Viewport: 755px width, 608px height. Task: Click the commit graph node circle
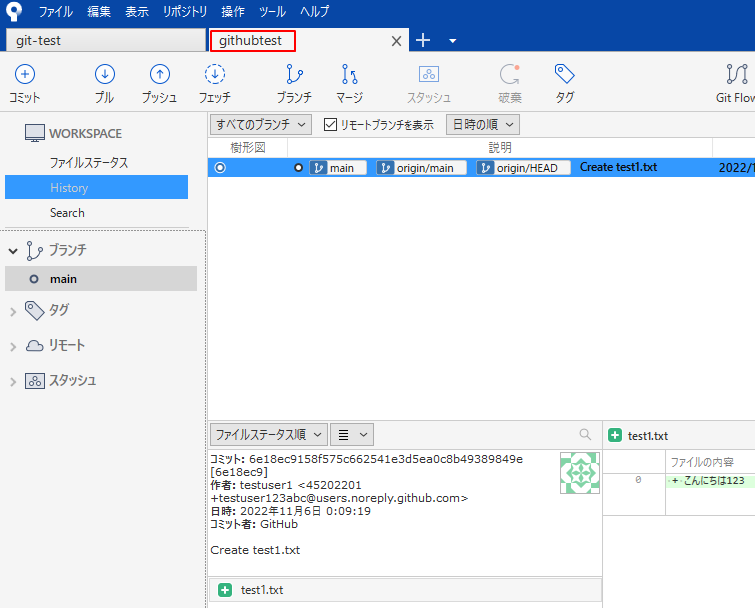pos(220,168)
